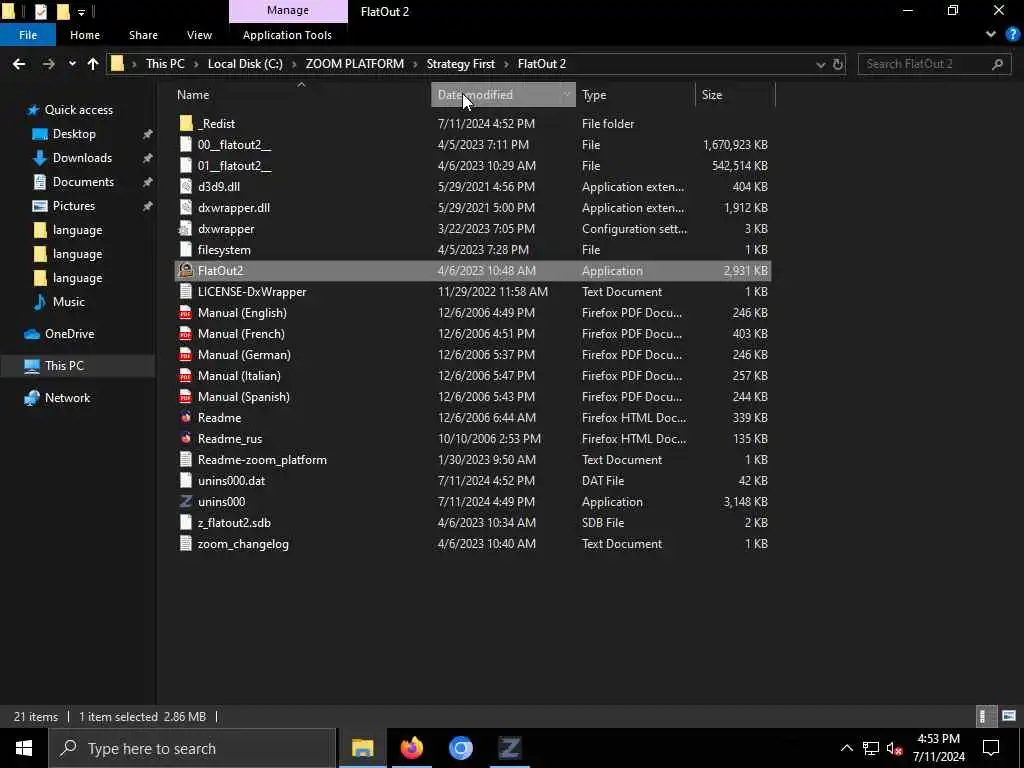Click the Manual (German) PDF icon

coord(186,355)
